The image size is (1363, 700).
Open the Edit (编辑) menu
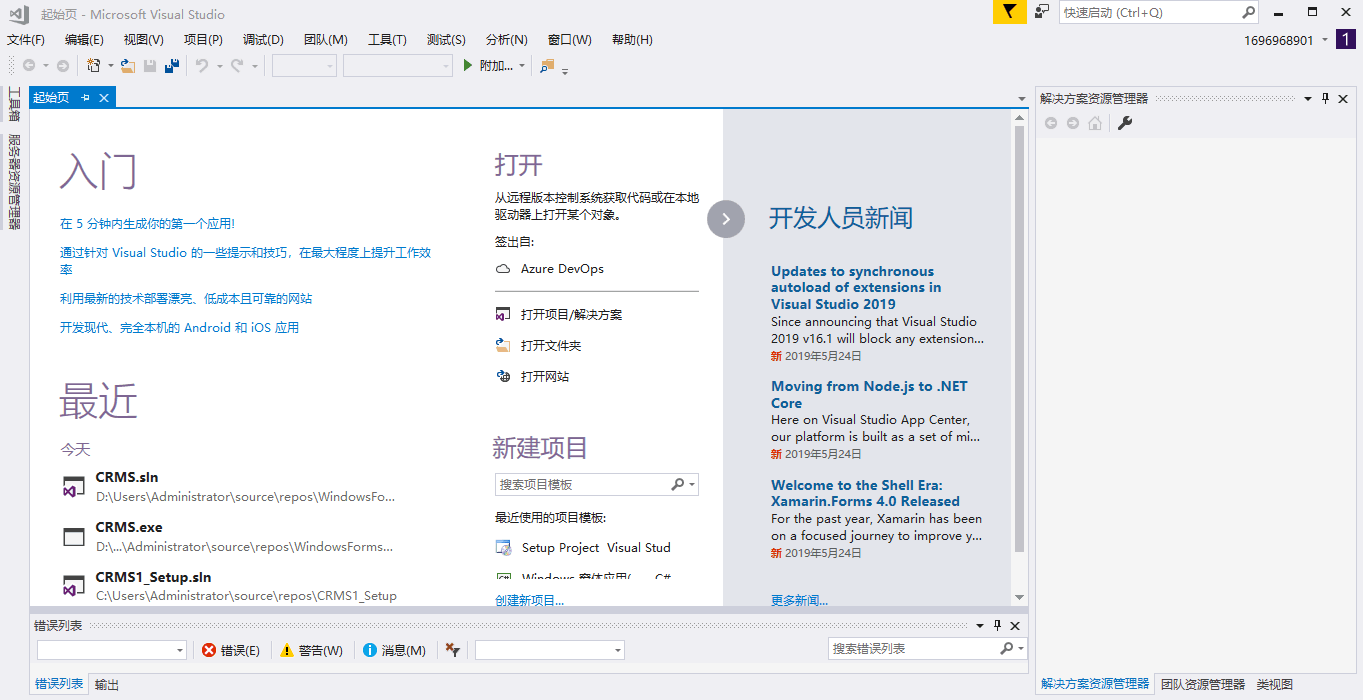84,40
